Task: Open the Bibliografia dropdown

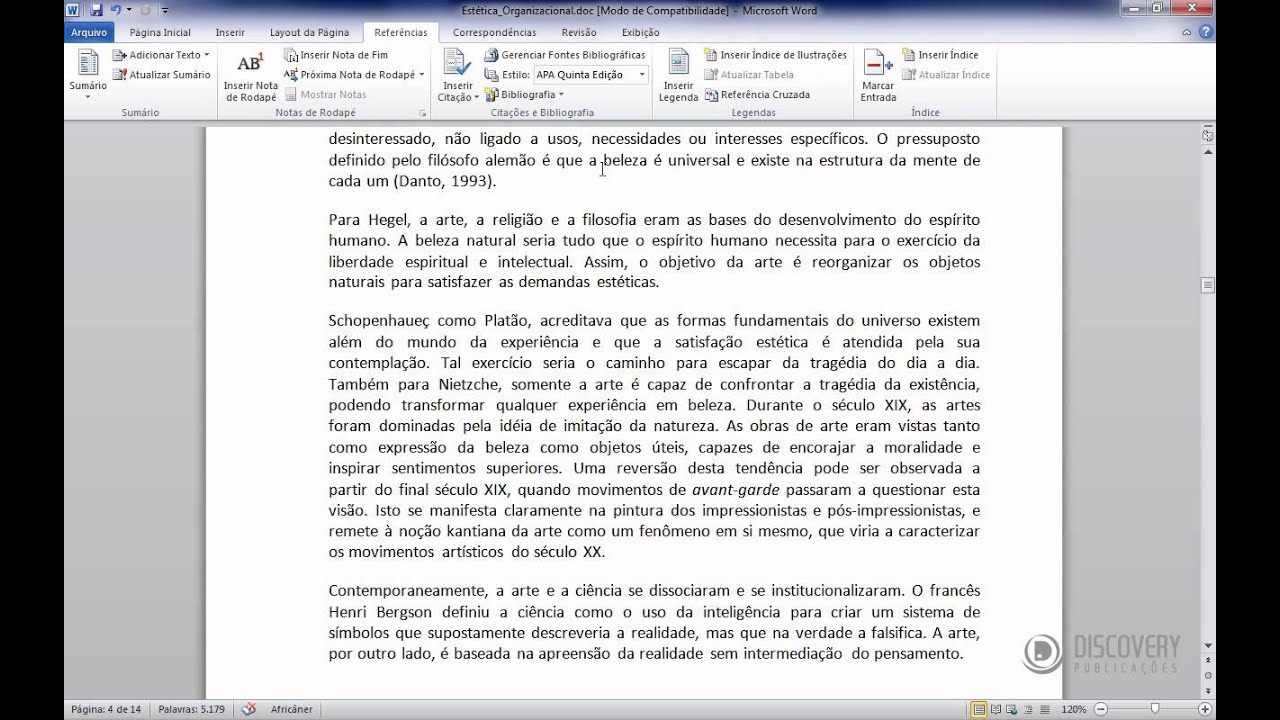Action: 525,95
